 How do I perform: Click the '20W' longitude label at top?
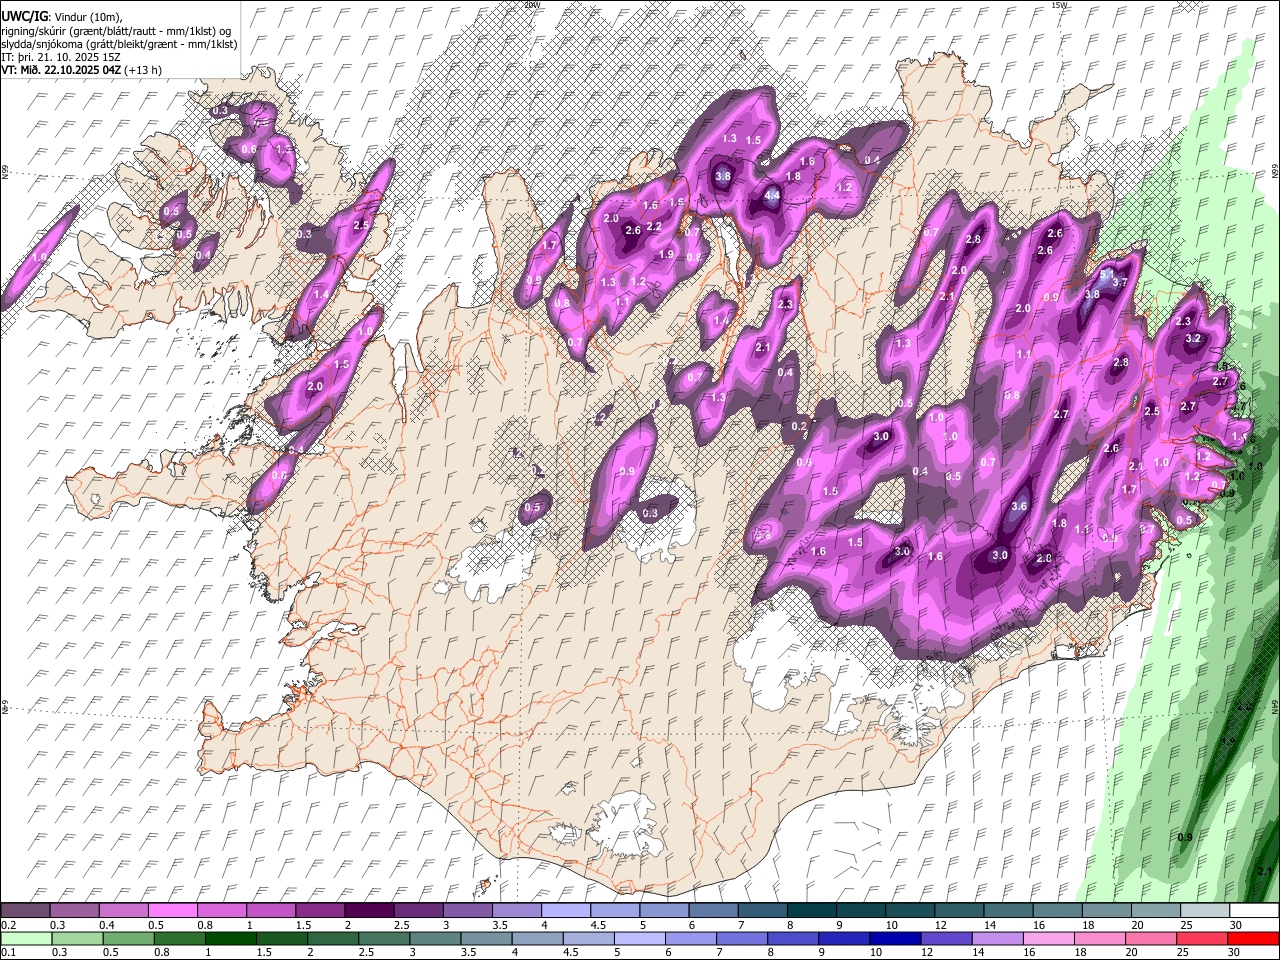pos(531,5)
